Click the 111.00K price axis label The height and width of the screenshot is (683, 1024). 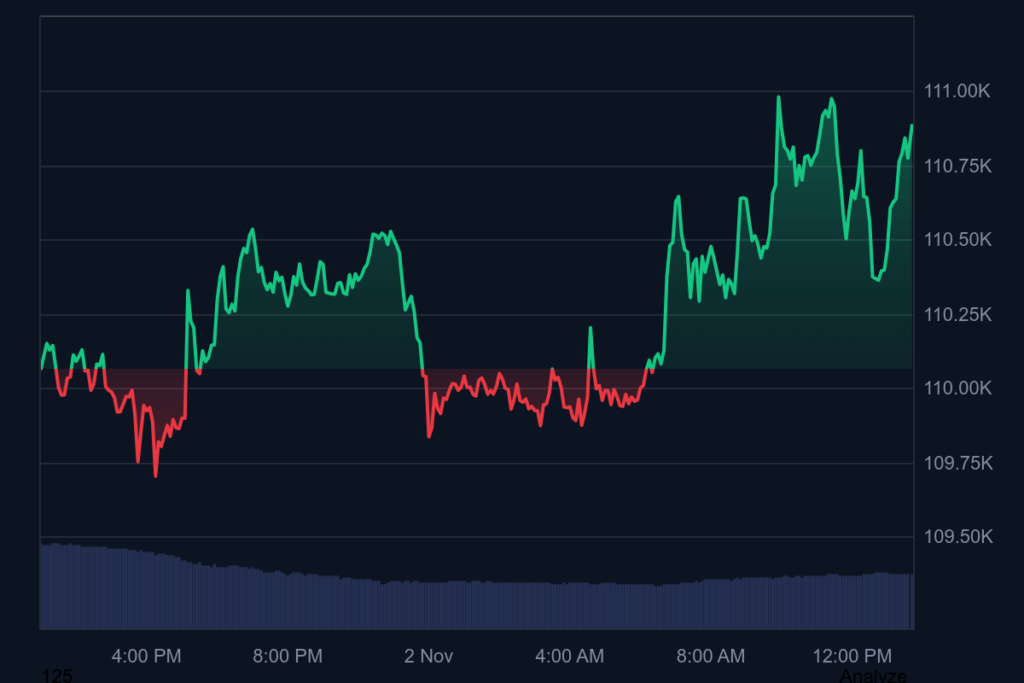point(957,91)
